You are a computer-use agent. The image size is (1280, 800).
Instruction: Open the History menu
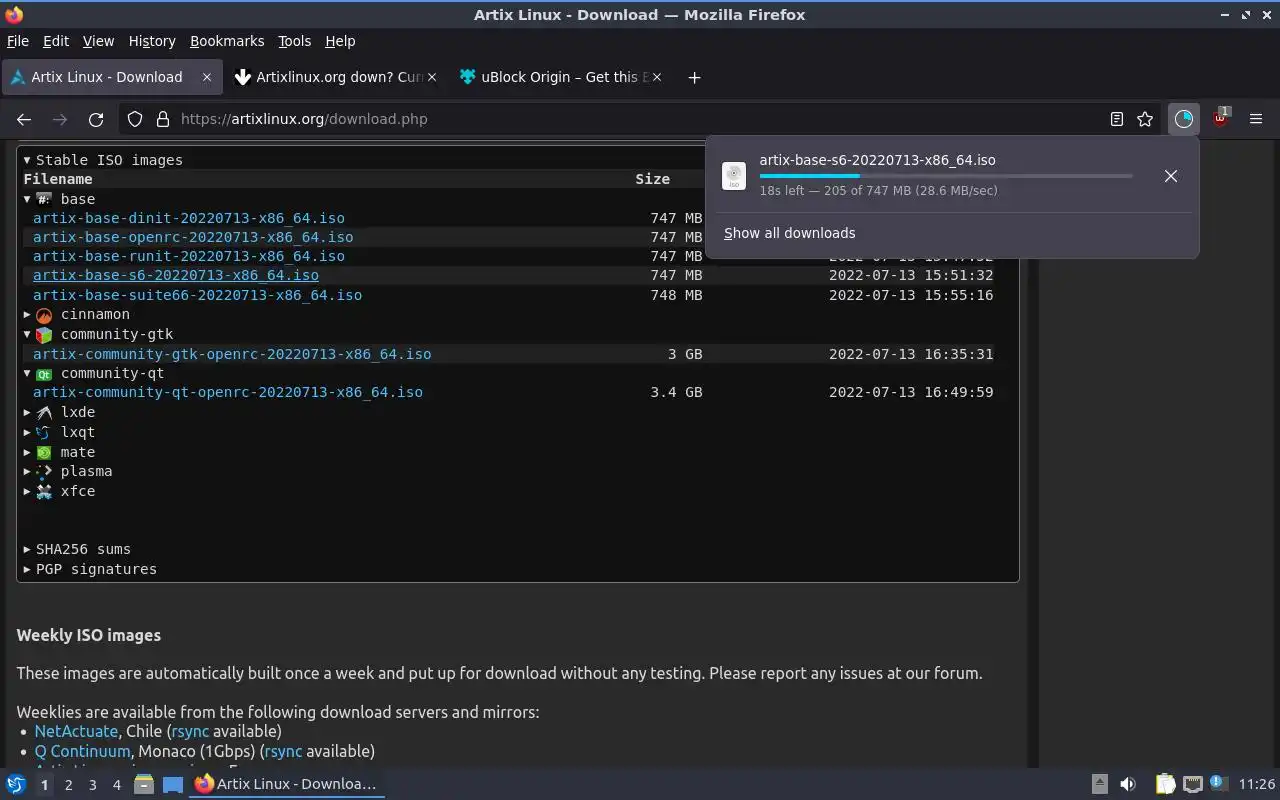152,41
